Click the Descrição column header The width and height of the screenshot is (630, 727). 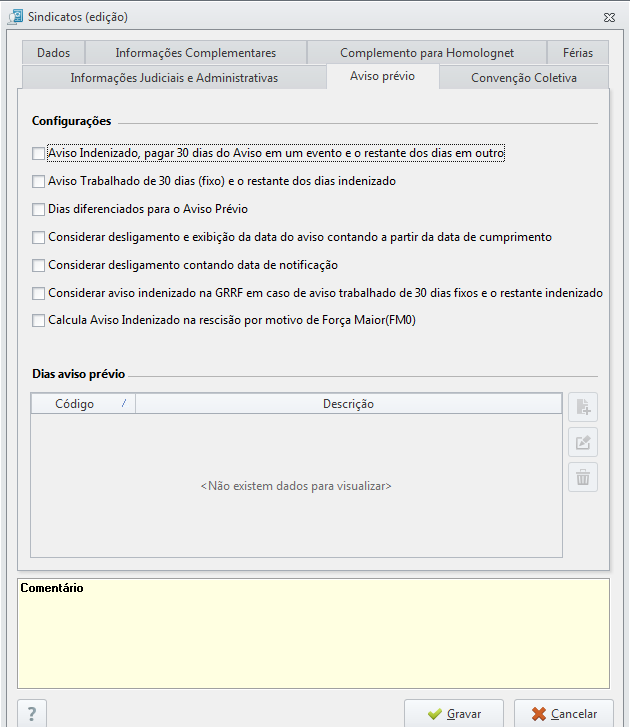point(349,404)
